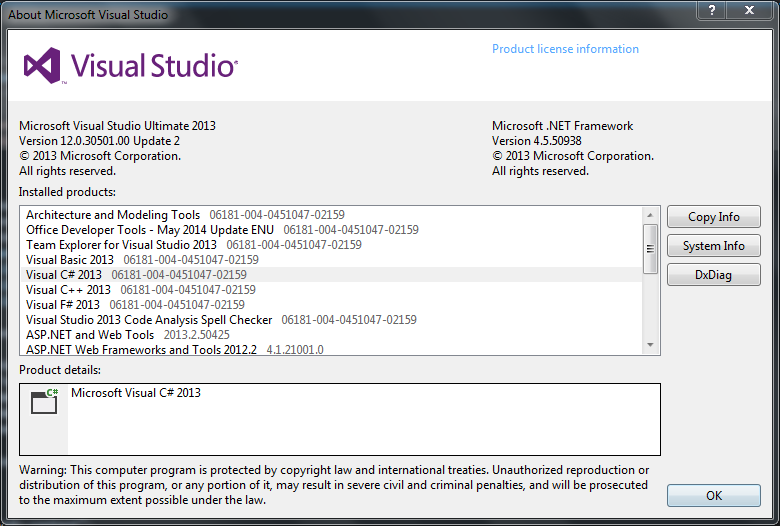Screen dimensions: 780x526
Task: Click the Version 12.0.30501.00 Update 2 text
Action: 99,141
